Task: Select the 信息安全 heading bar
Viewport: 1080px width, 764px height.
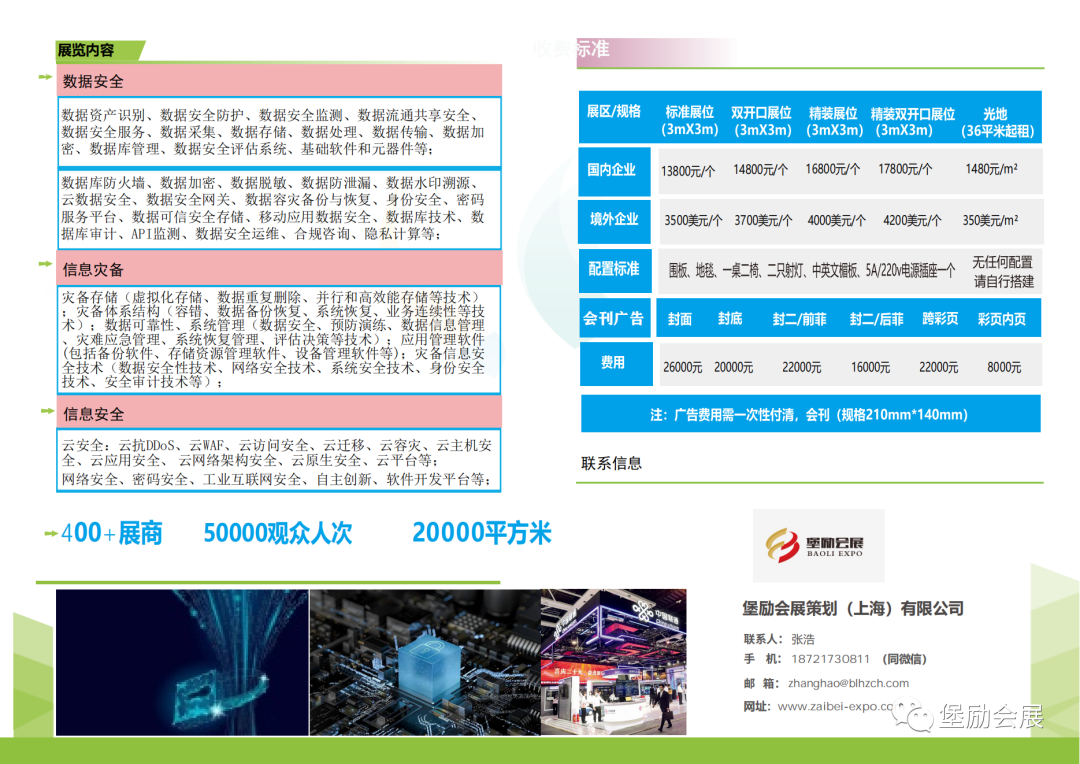Action: point(278,413)
